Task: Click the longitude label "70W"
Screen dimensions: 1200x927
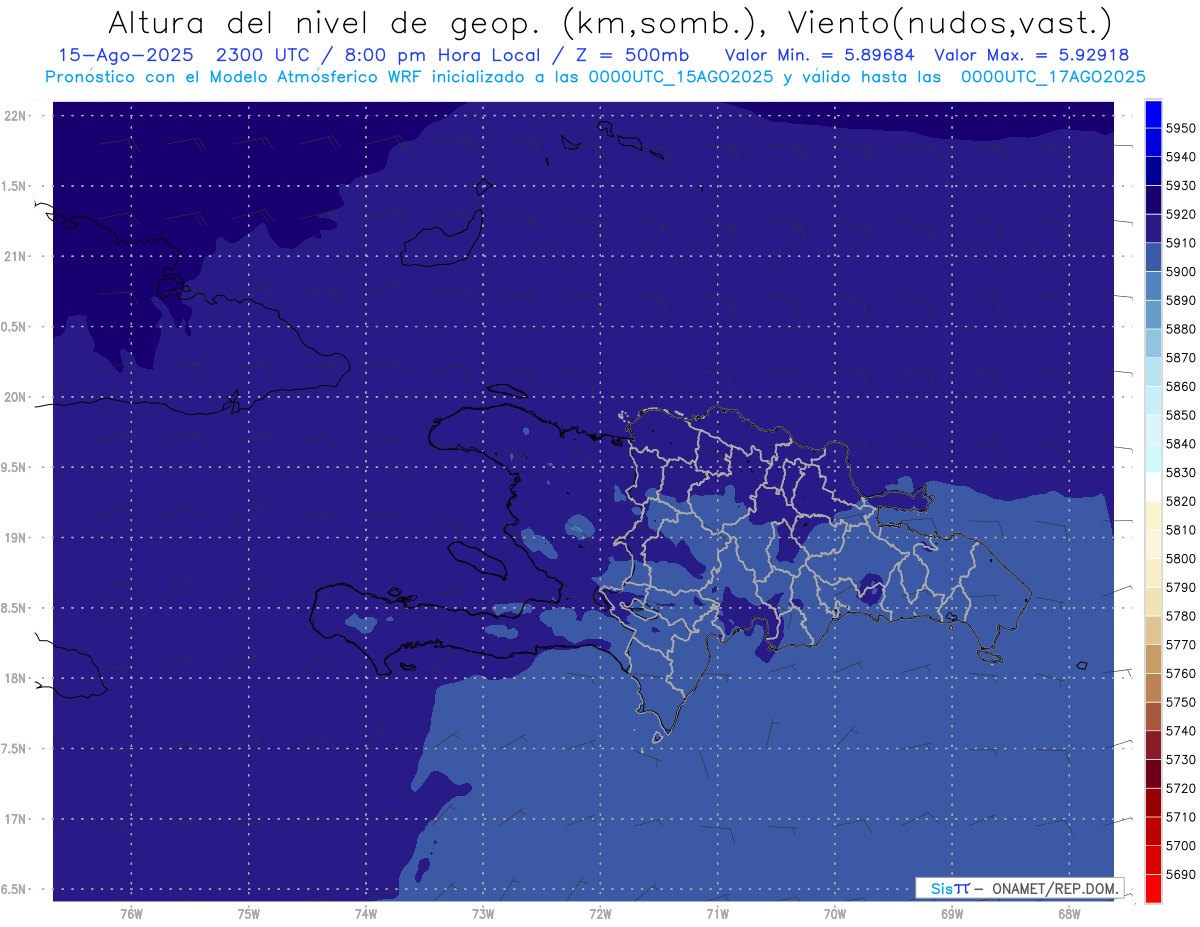Action: click(834, 913)
